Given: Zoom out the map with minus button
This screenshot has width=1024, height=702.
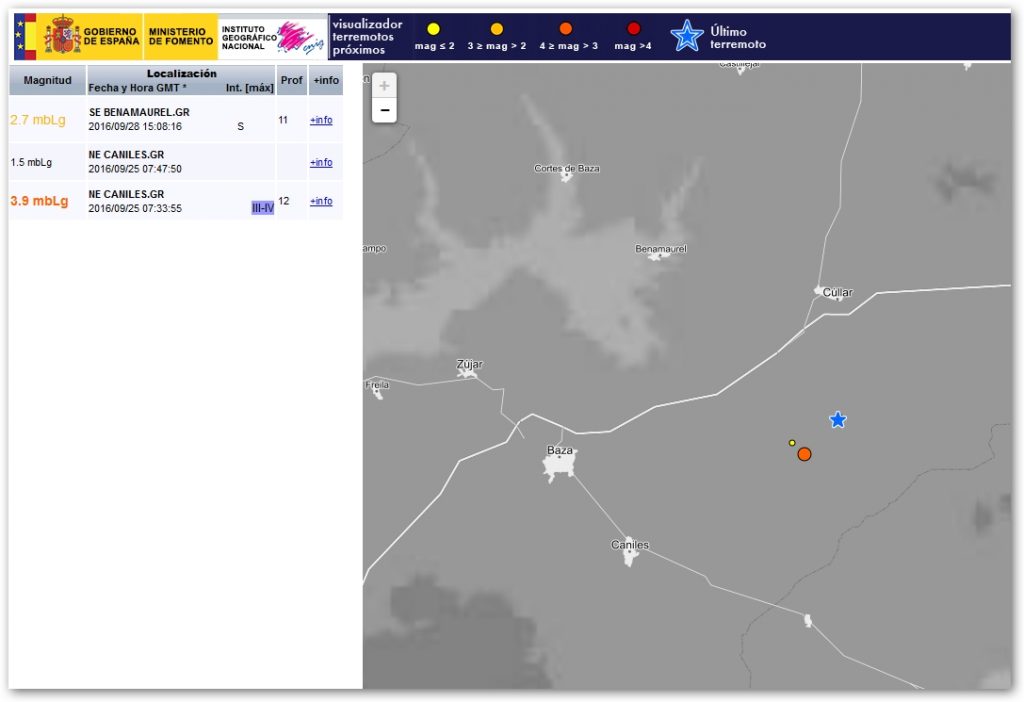Looking at the screenshot, I should click(x=384, y=110).
